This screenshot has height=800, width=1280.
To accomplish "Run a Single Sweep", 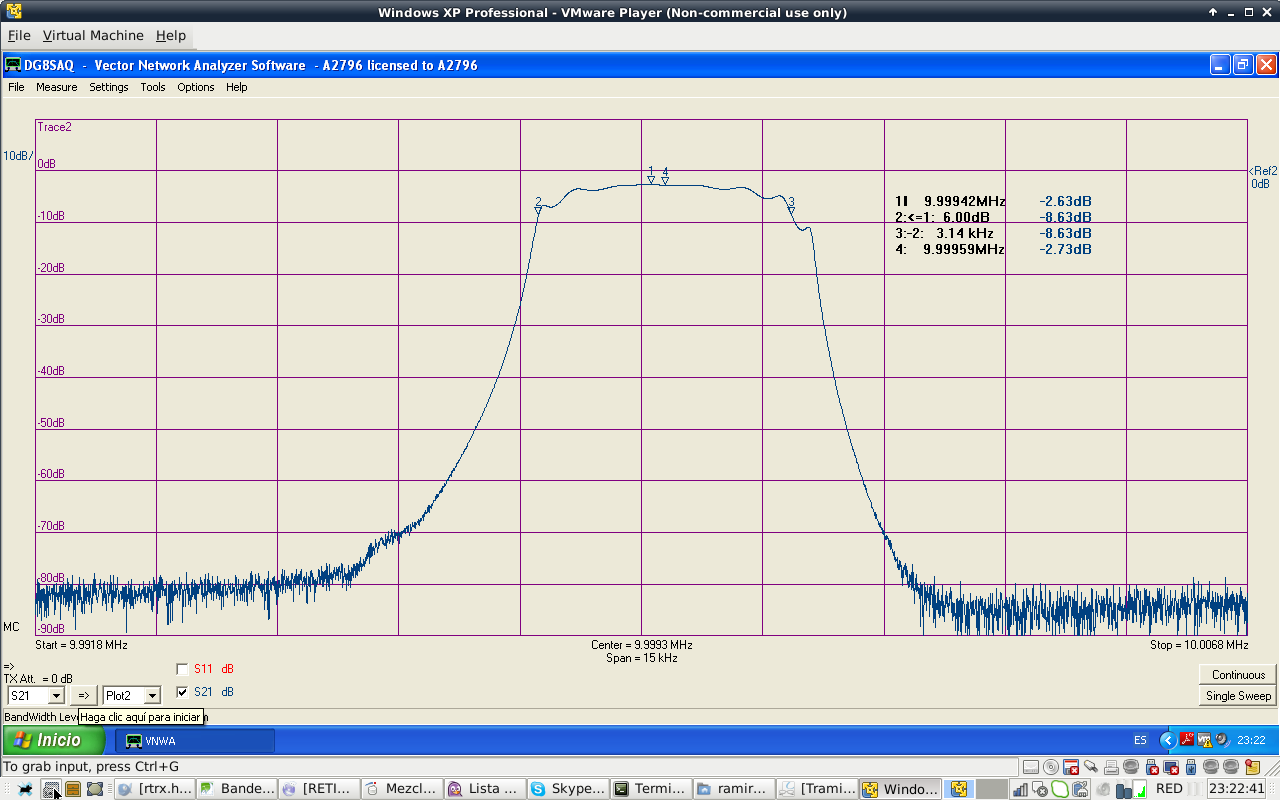I will [x=1238, y=696].
